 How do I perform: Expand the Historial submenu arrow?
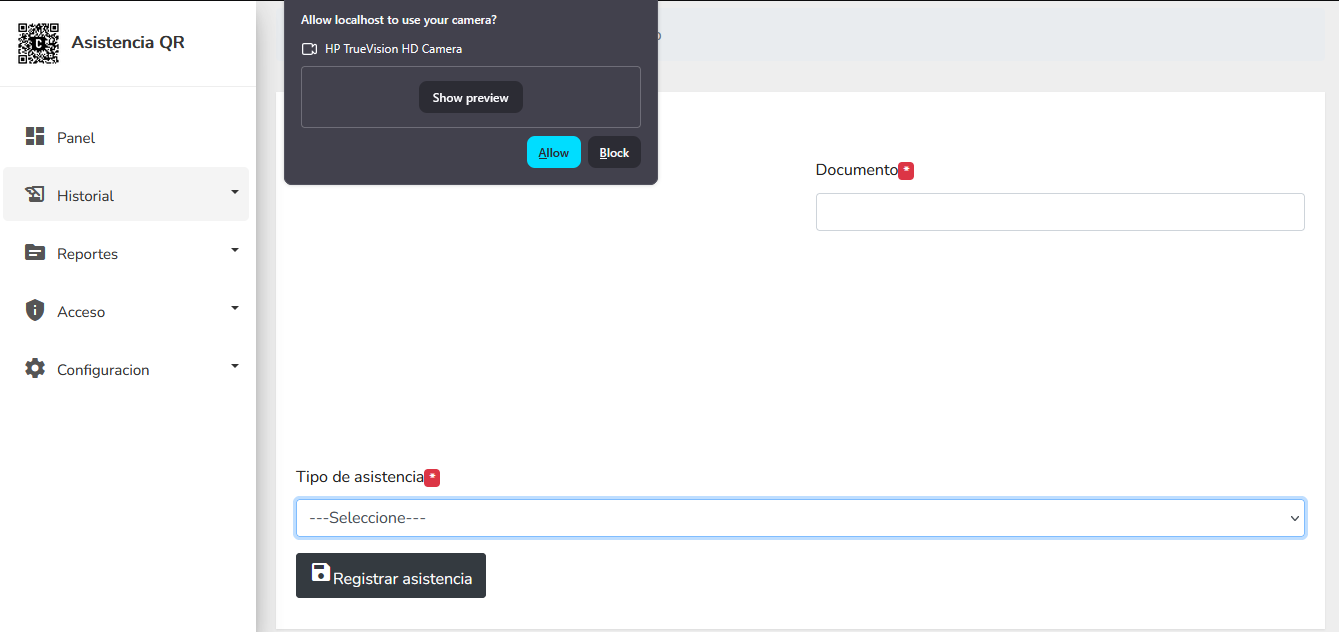[x=235, y=192]
